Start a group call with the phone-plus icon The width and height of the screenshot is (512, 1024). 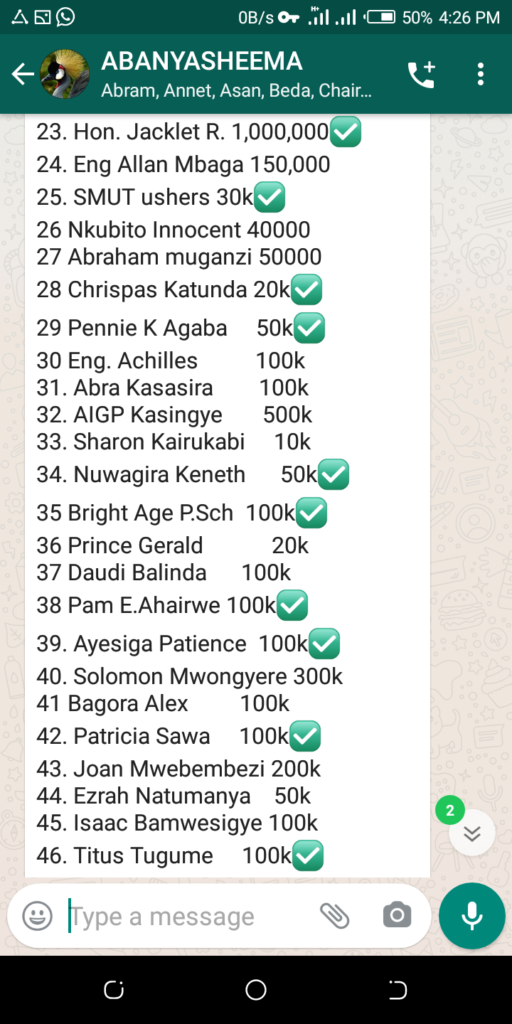click(x=421, y=74)
